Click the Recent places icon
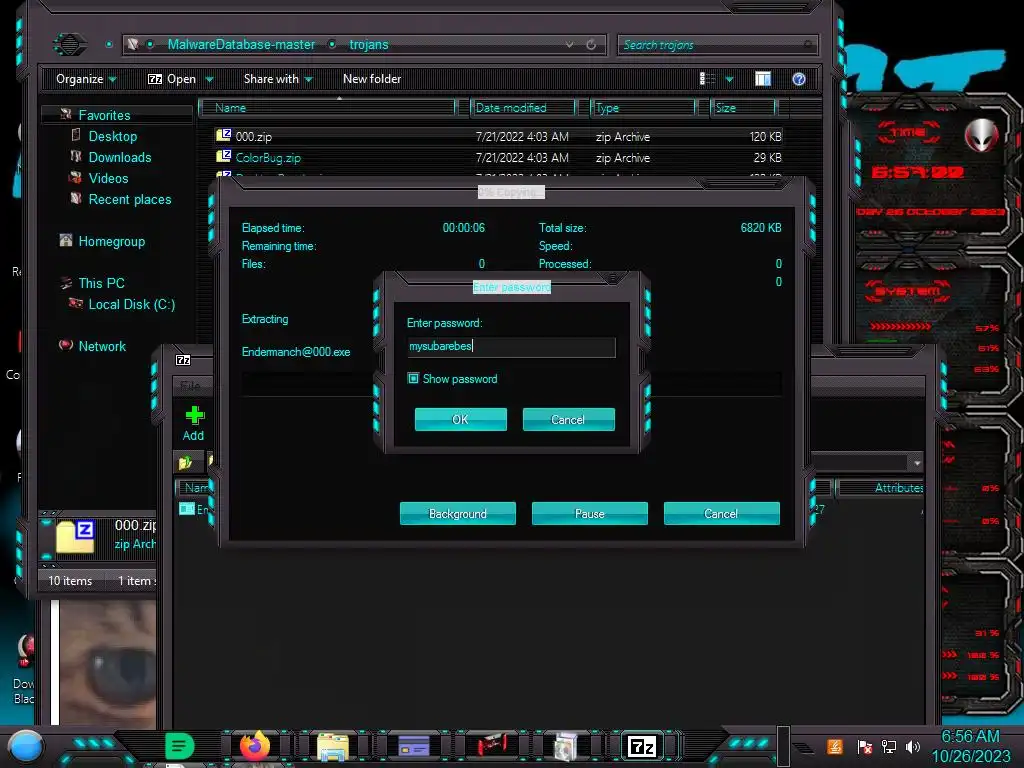 [76, 199]
